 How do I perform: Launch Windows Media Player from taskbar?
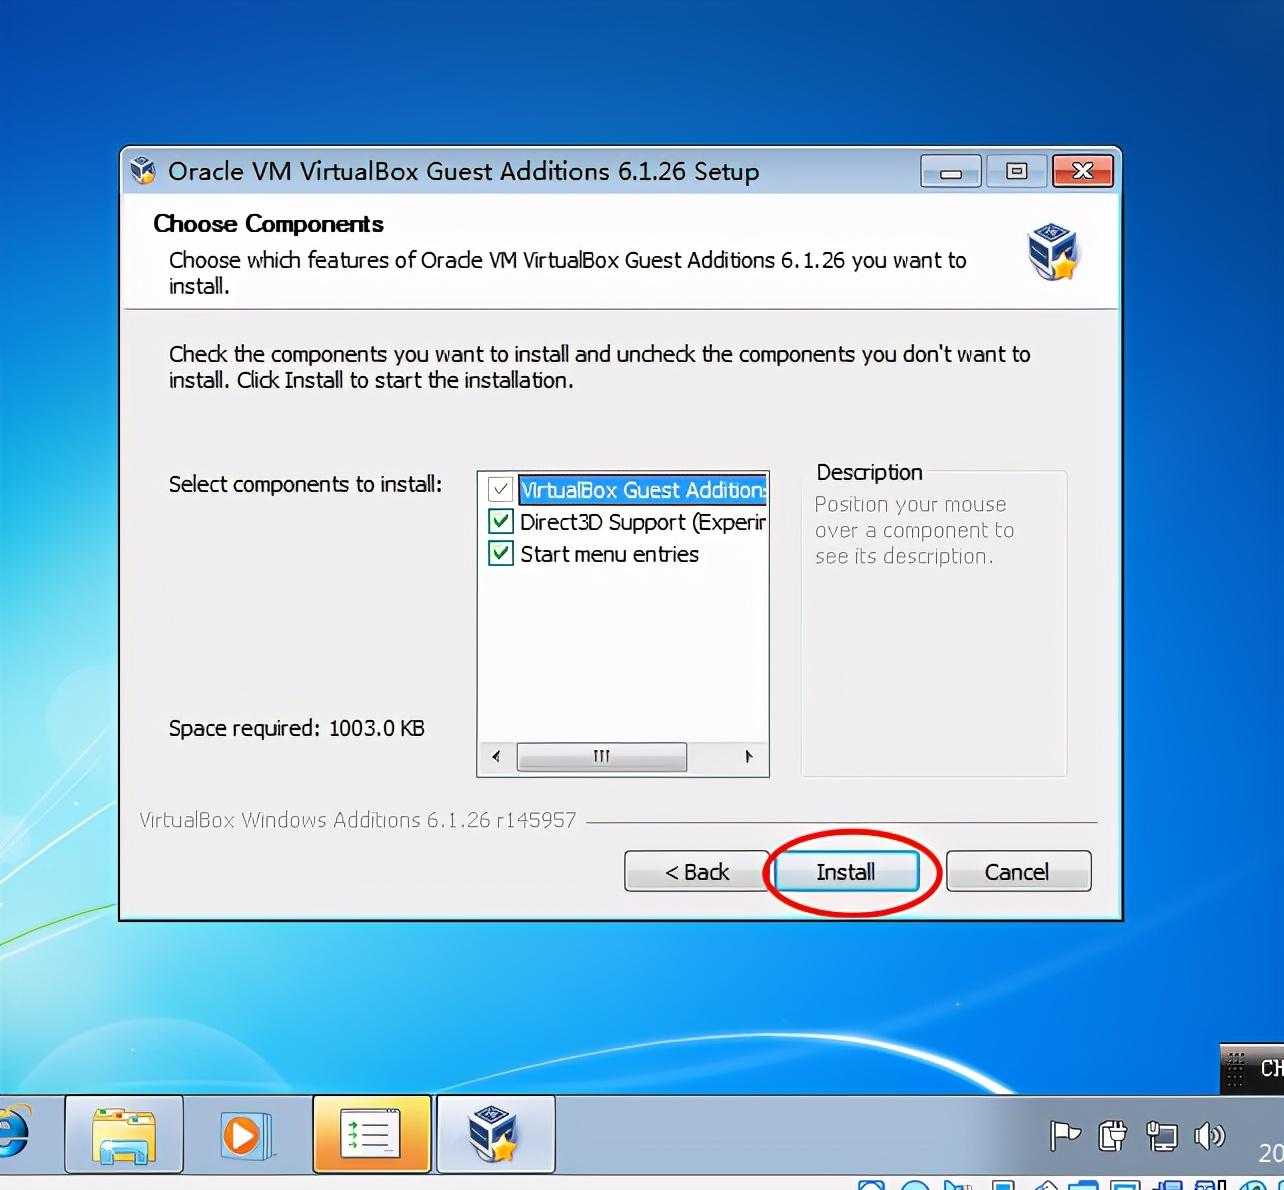[246, 1134]
